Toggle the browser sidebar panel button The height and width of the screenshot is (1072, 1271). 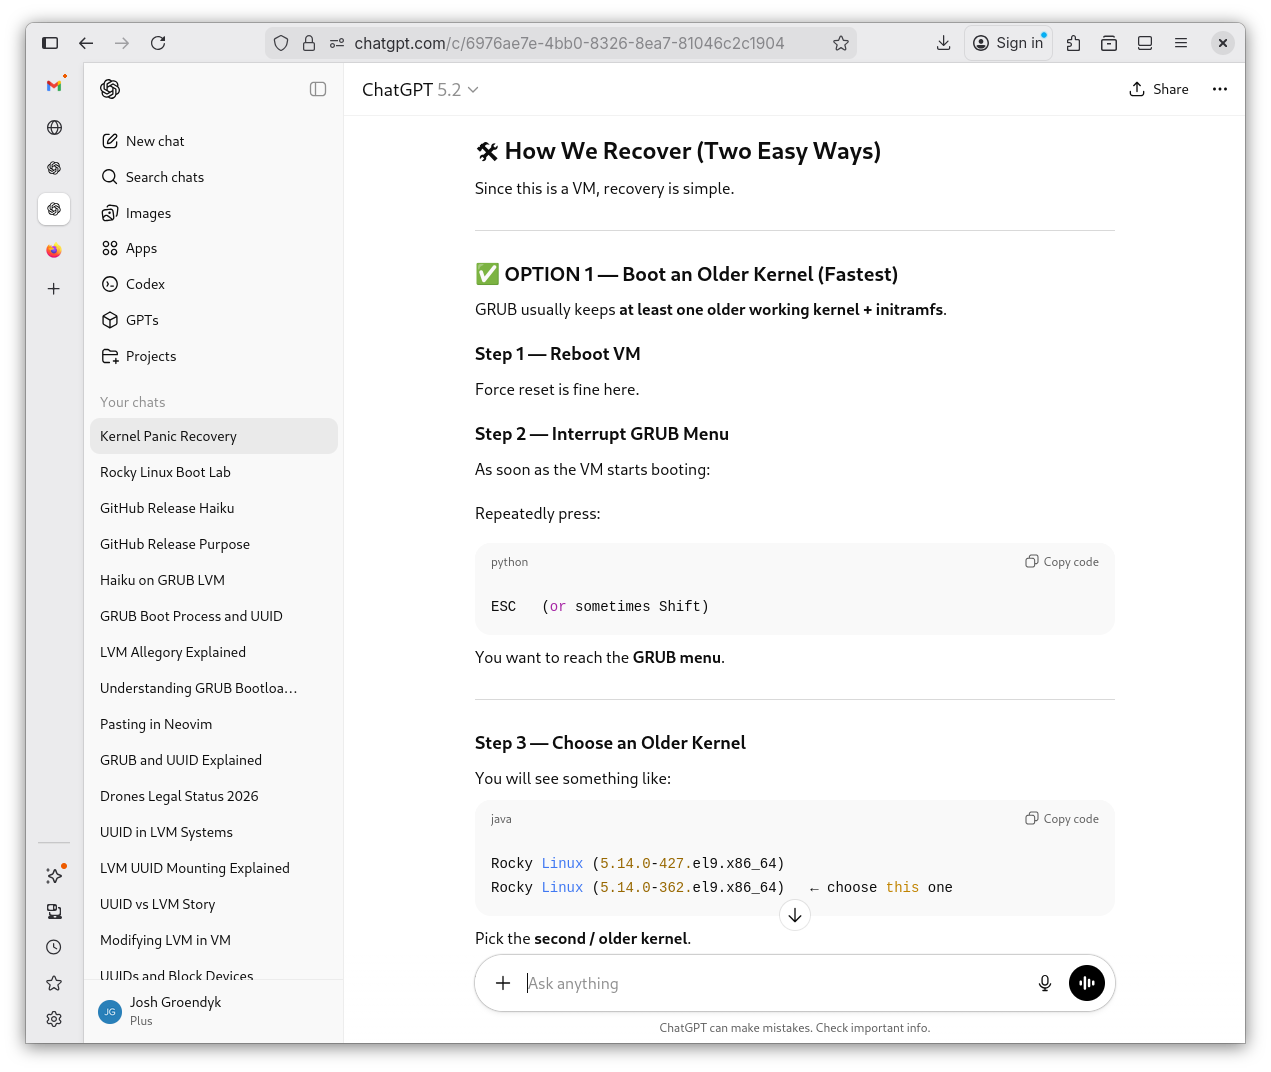click(x=50, y=43)
